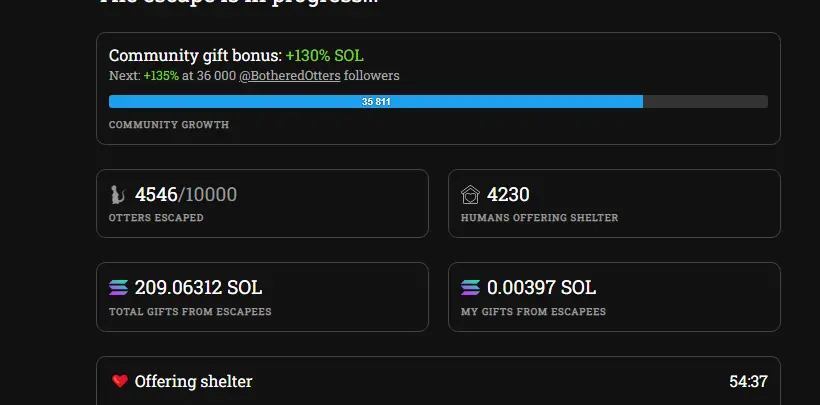The image size is (820, 405).
Task: Click the blue community growth progress bar
Action: pyautogui.click(x=375, y=102)
